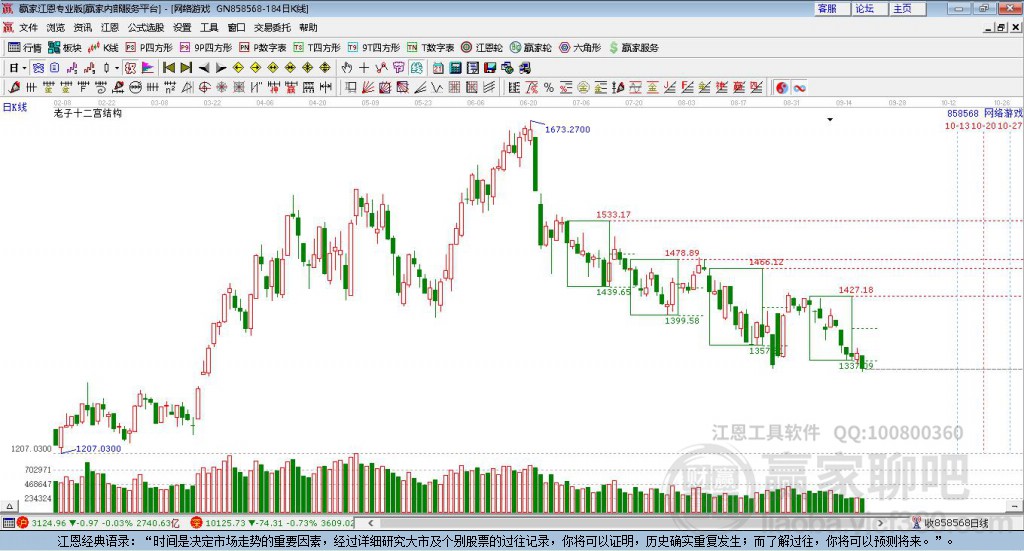
Task: Open the 资讯 menu
Action: (x=82, y=27)
